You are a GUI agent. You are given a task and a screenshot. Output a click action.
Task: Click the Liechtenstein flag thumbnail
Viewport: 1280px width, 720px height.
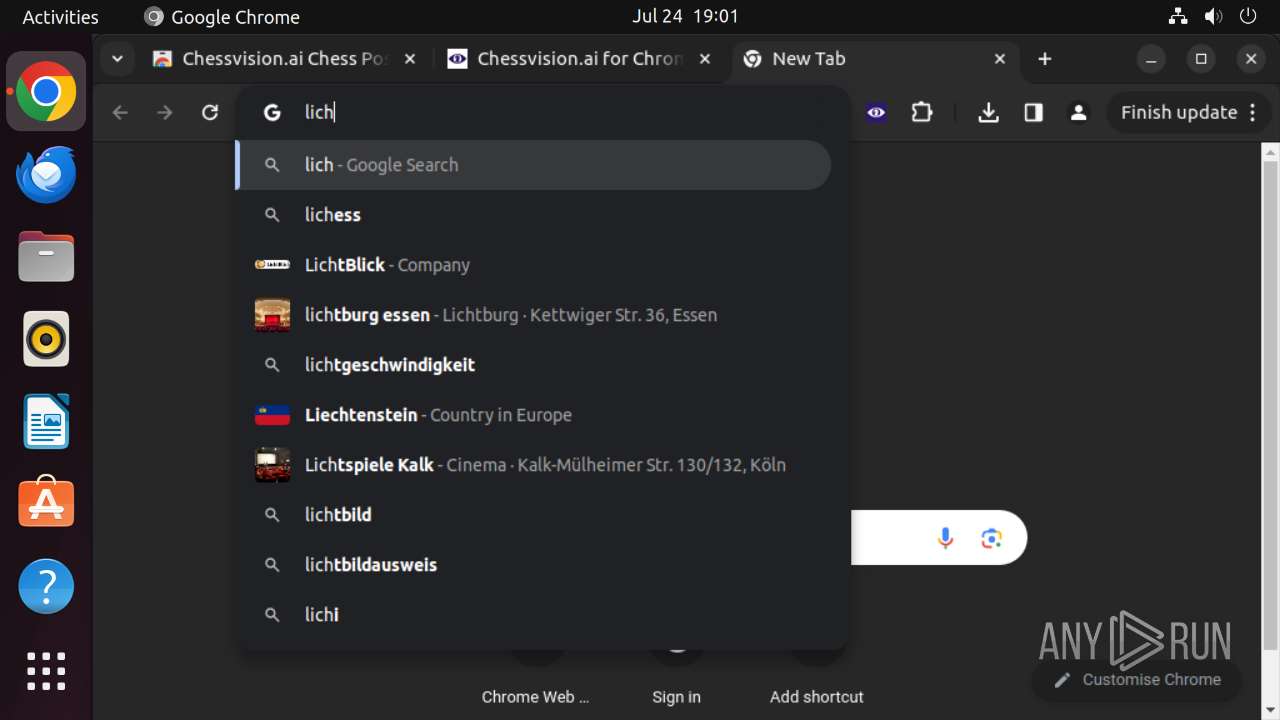272,415
